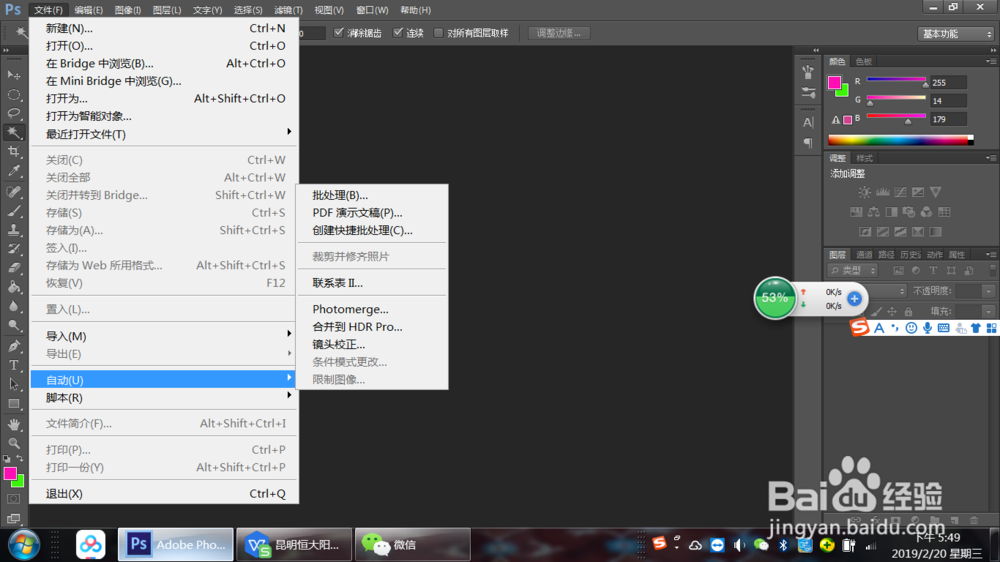Add a Brightness/Contrast adjustment
This screenshot has width=1000, height=562.
[864, 192]
